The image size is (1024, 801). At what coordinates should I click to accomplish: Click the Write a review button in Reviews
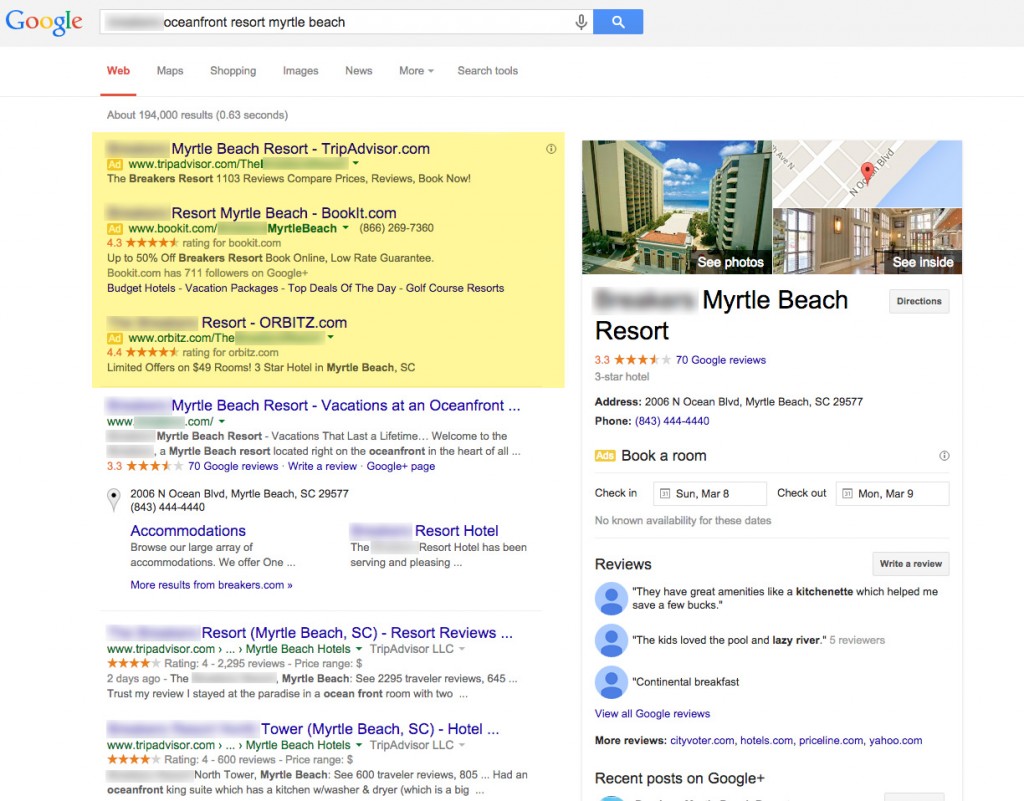pyautogui.click(x=910, y=563)
